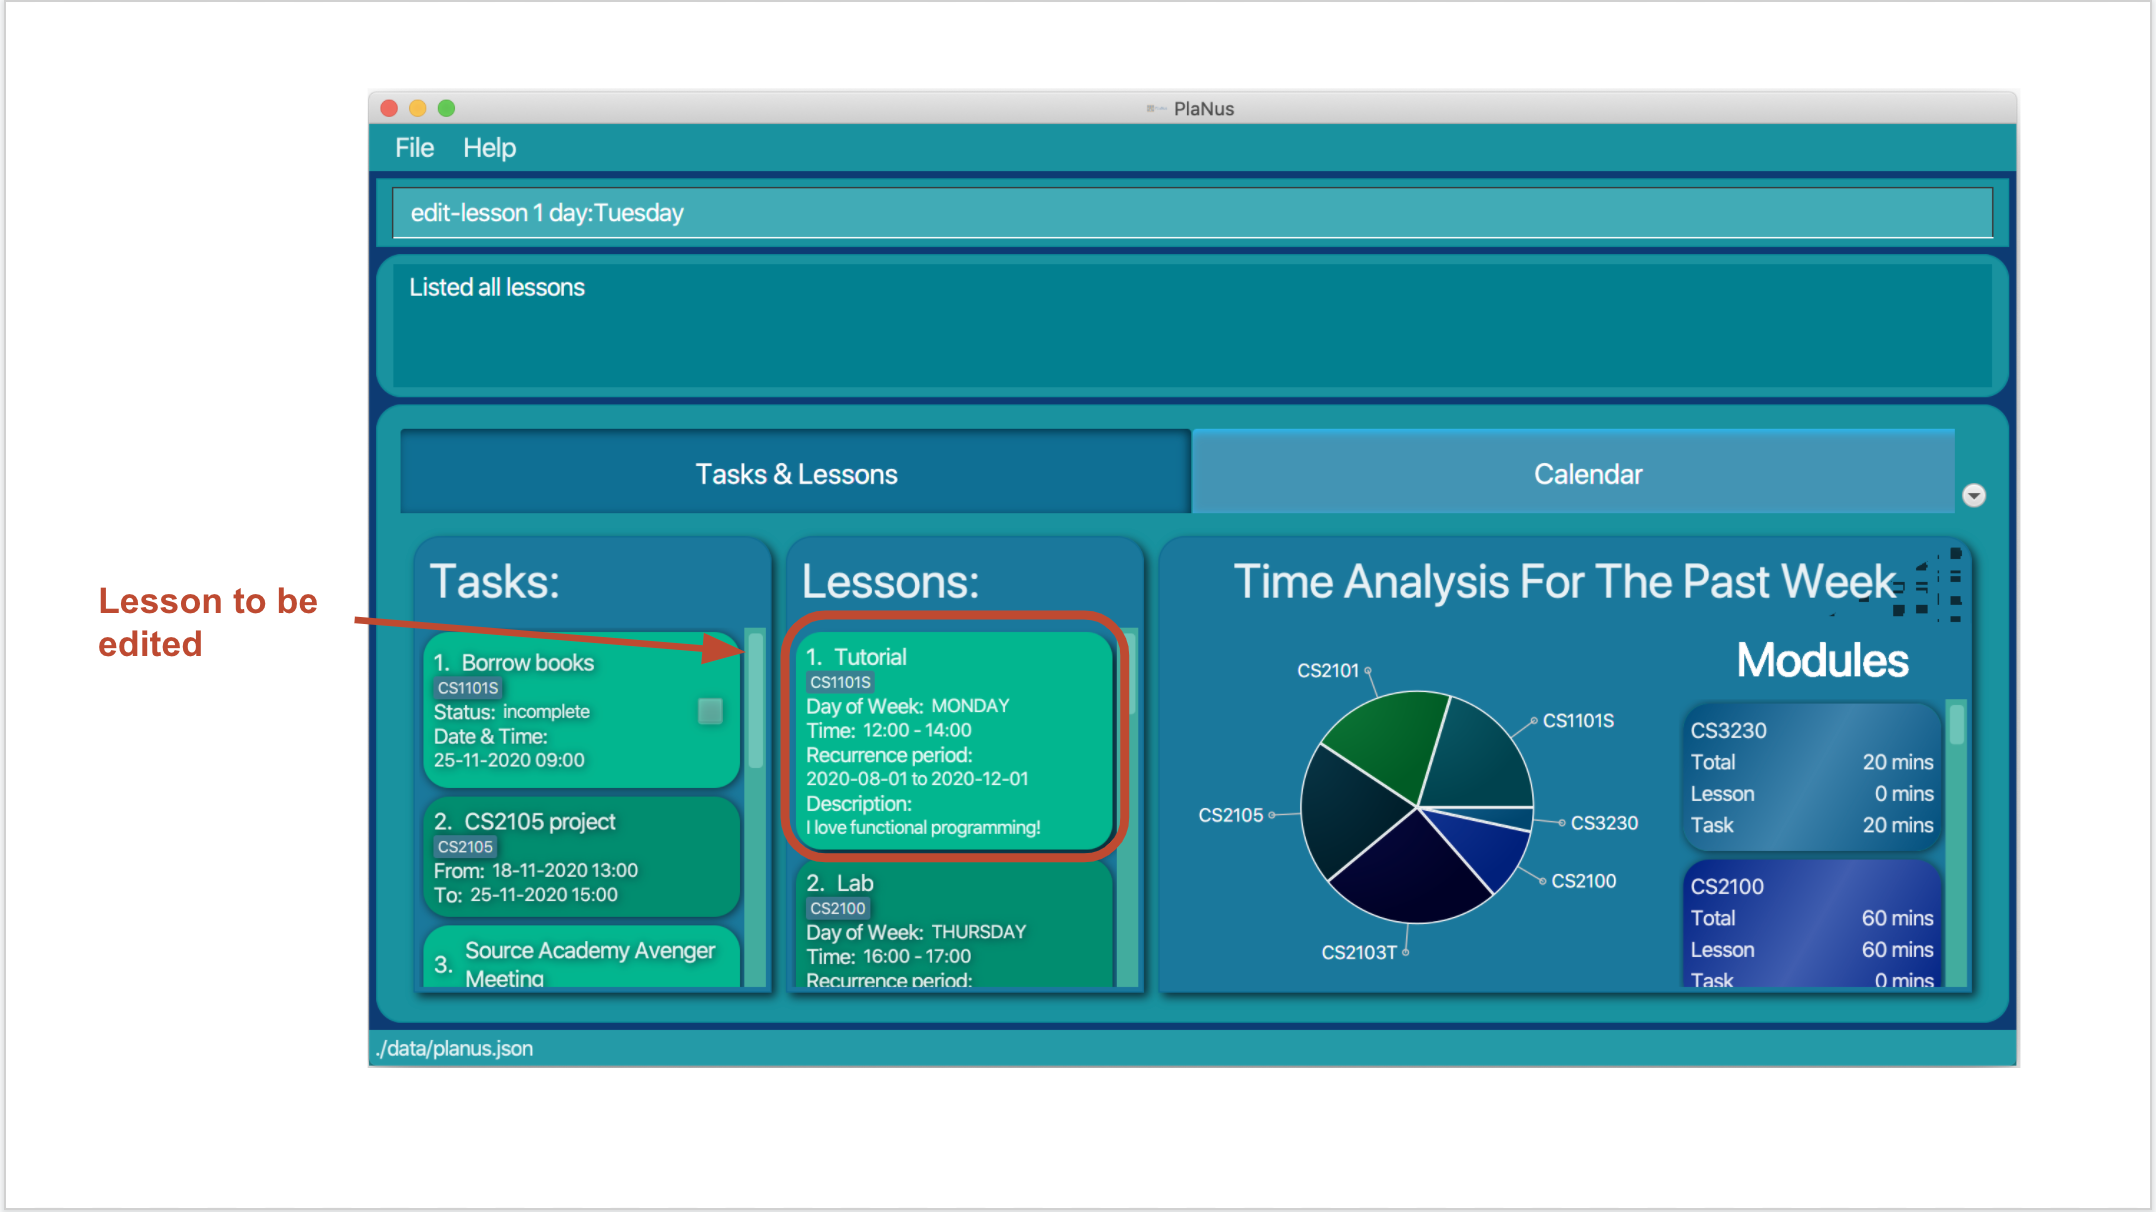Click the CS3230 pie chart label
Viewport: 2156px width, 1212px height.
point(1604,823)
